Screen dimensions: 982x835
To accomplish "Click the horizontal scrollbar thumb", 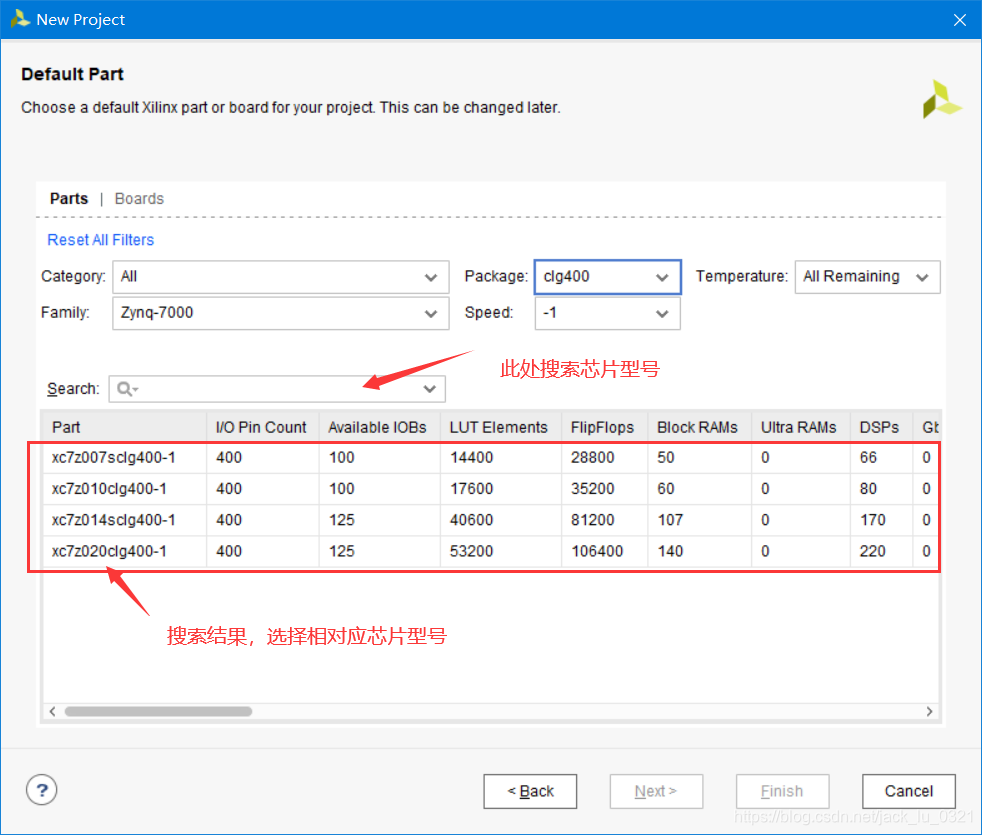I will point(158,711).
